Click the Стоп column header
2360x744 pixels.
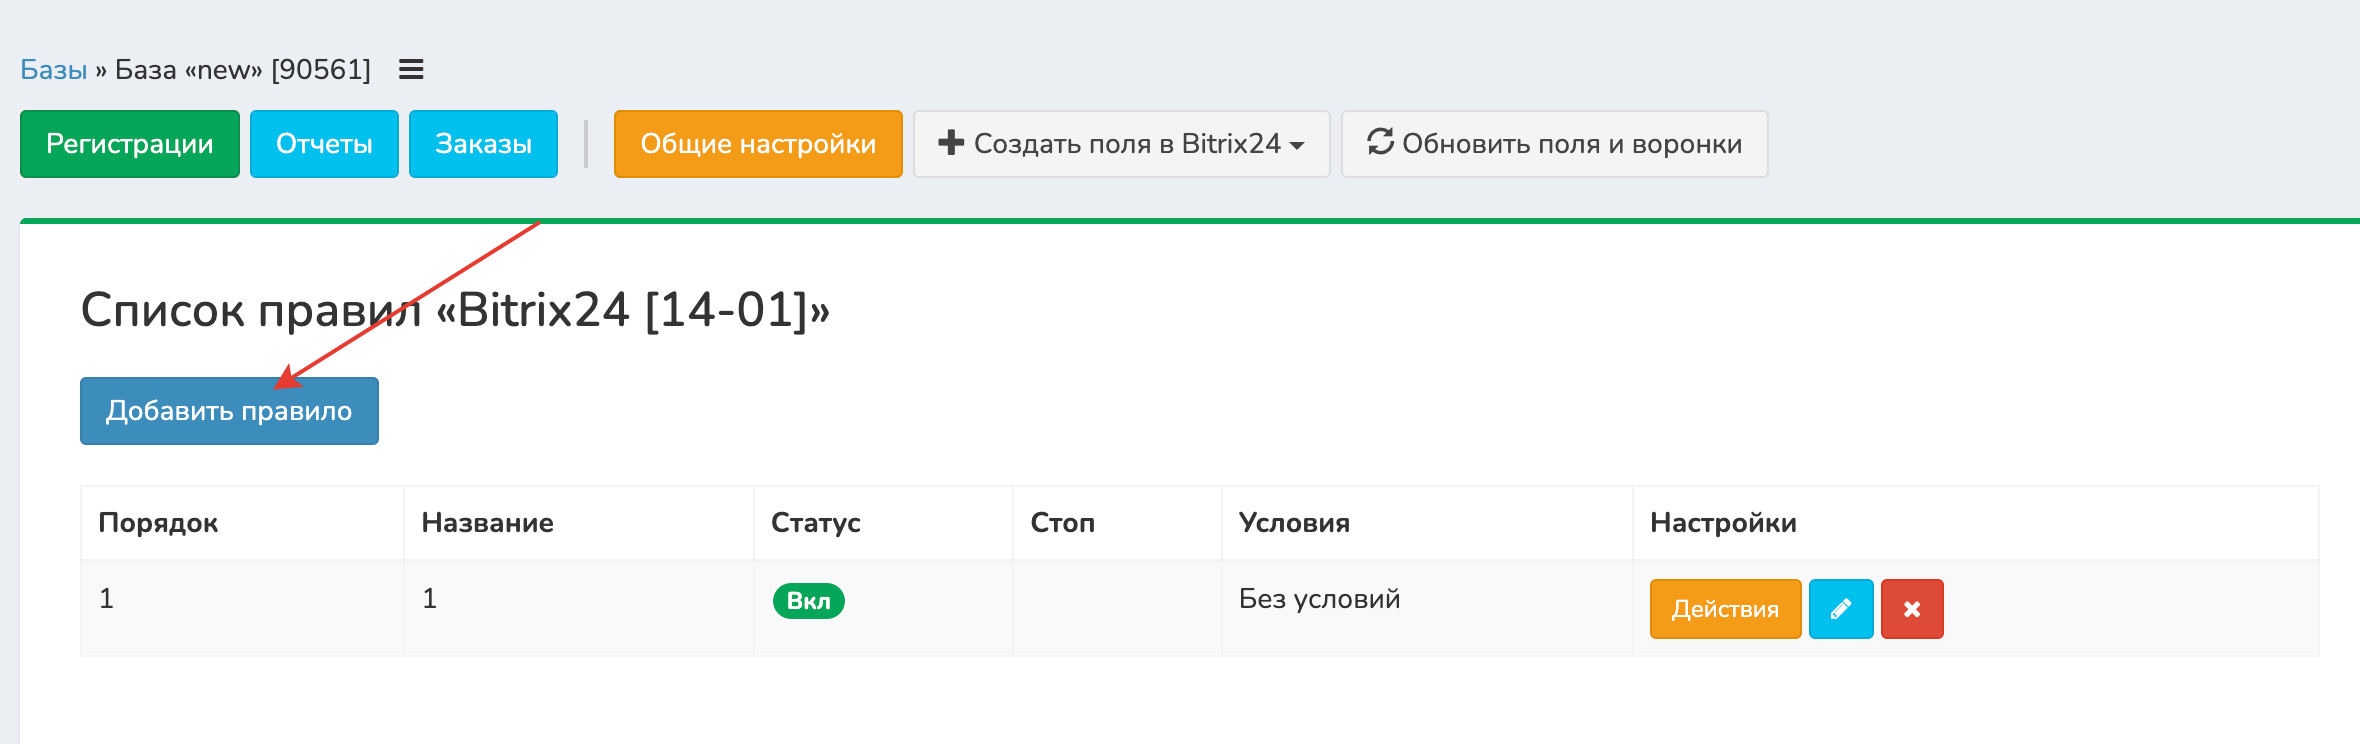(1062, 523)
